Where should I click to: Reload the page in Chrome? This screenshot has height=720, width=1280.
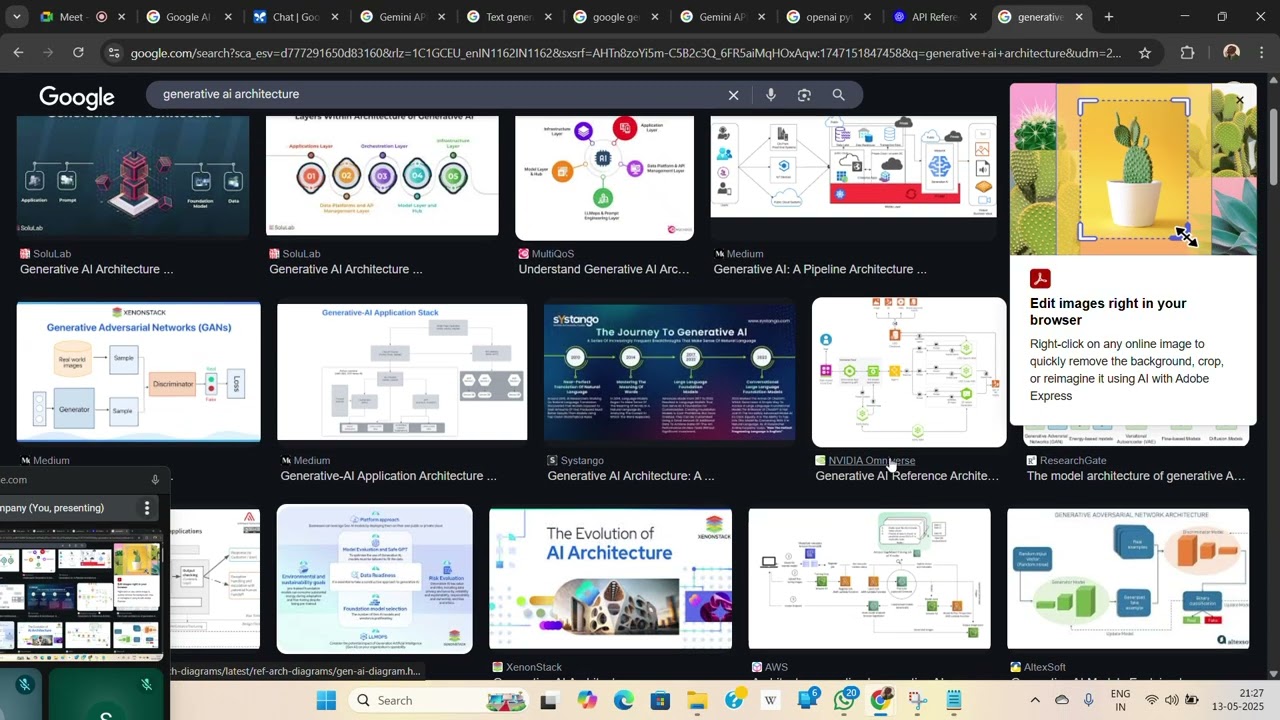[x=78, y=53]
